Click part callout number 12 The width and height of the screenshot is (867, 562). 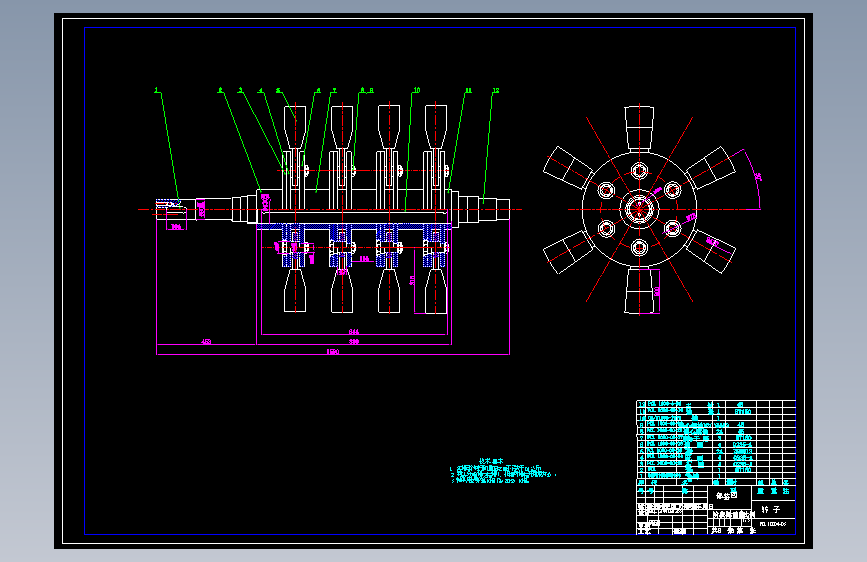tap(495, 90)
